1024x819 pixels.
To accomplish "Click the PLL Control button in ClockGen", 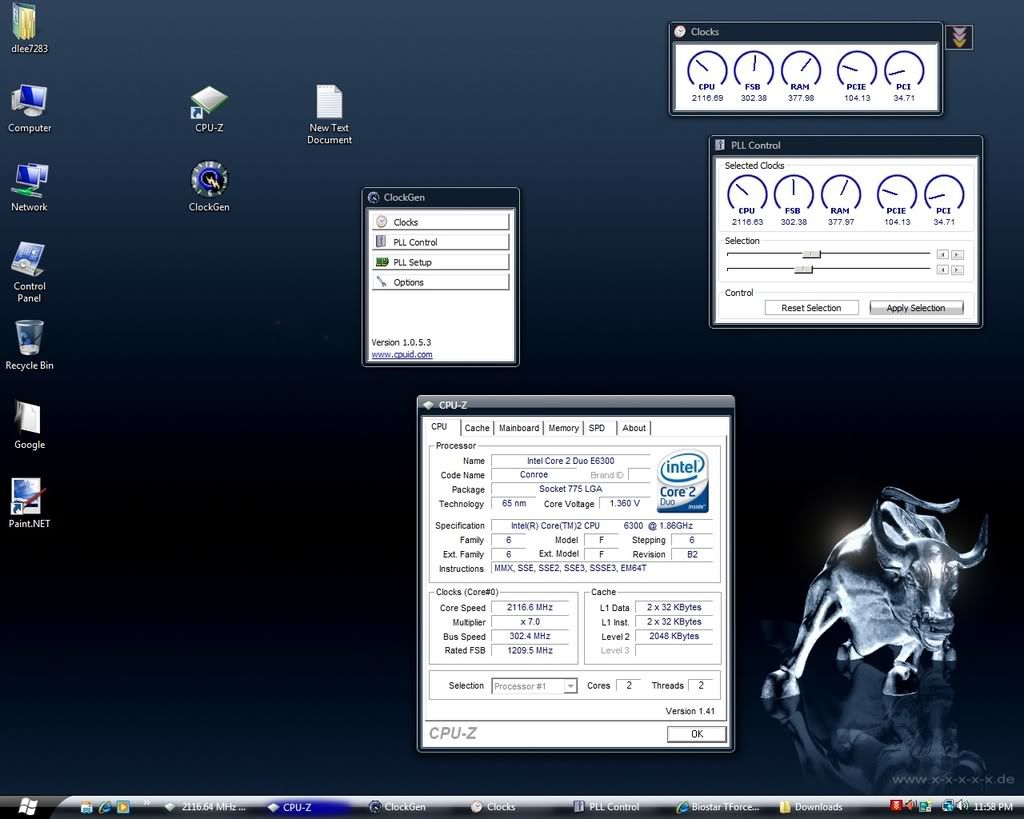I will [x=440, y=242].
